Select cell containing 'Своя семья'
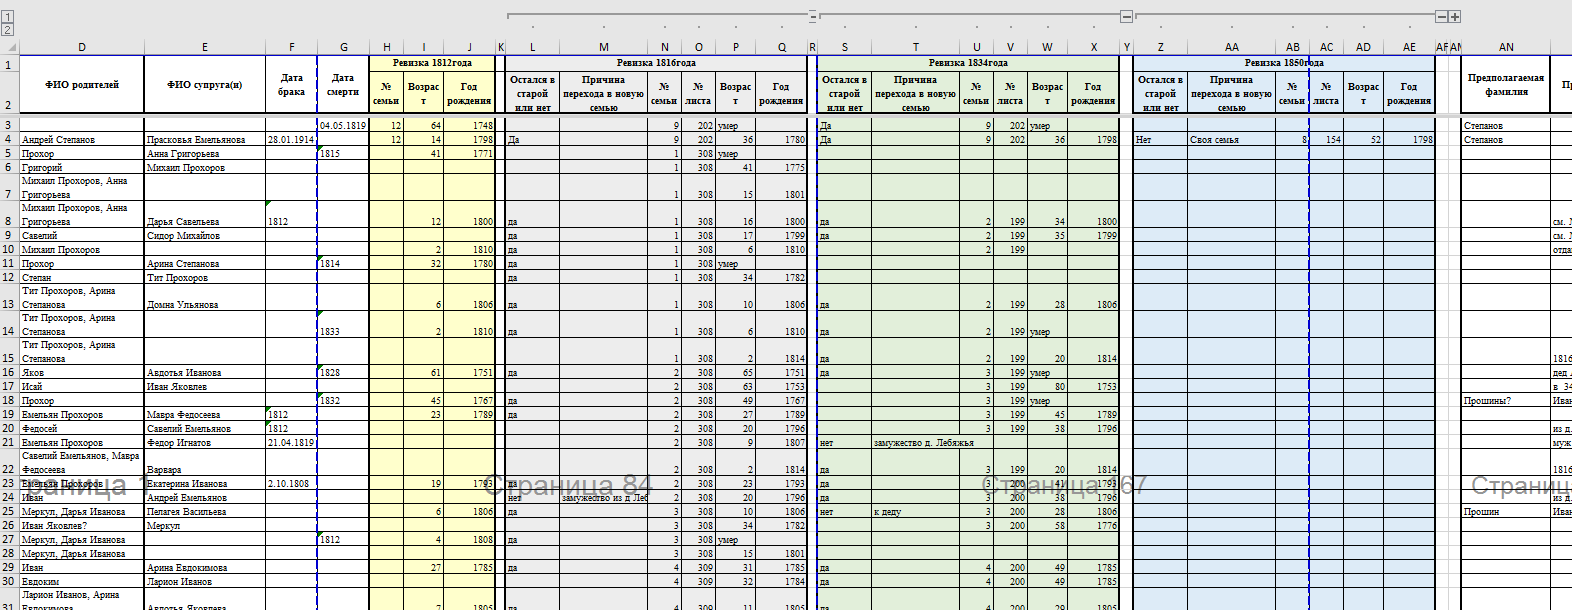1572x610 pixels. pyautogui.click(x=1231, y=140)
